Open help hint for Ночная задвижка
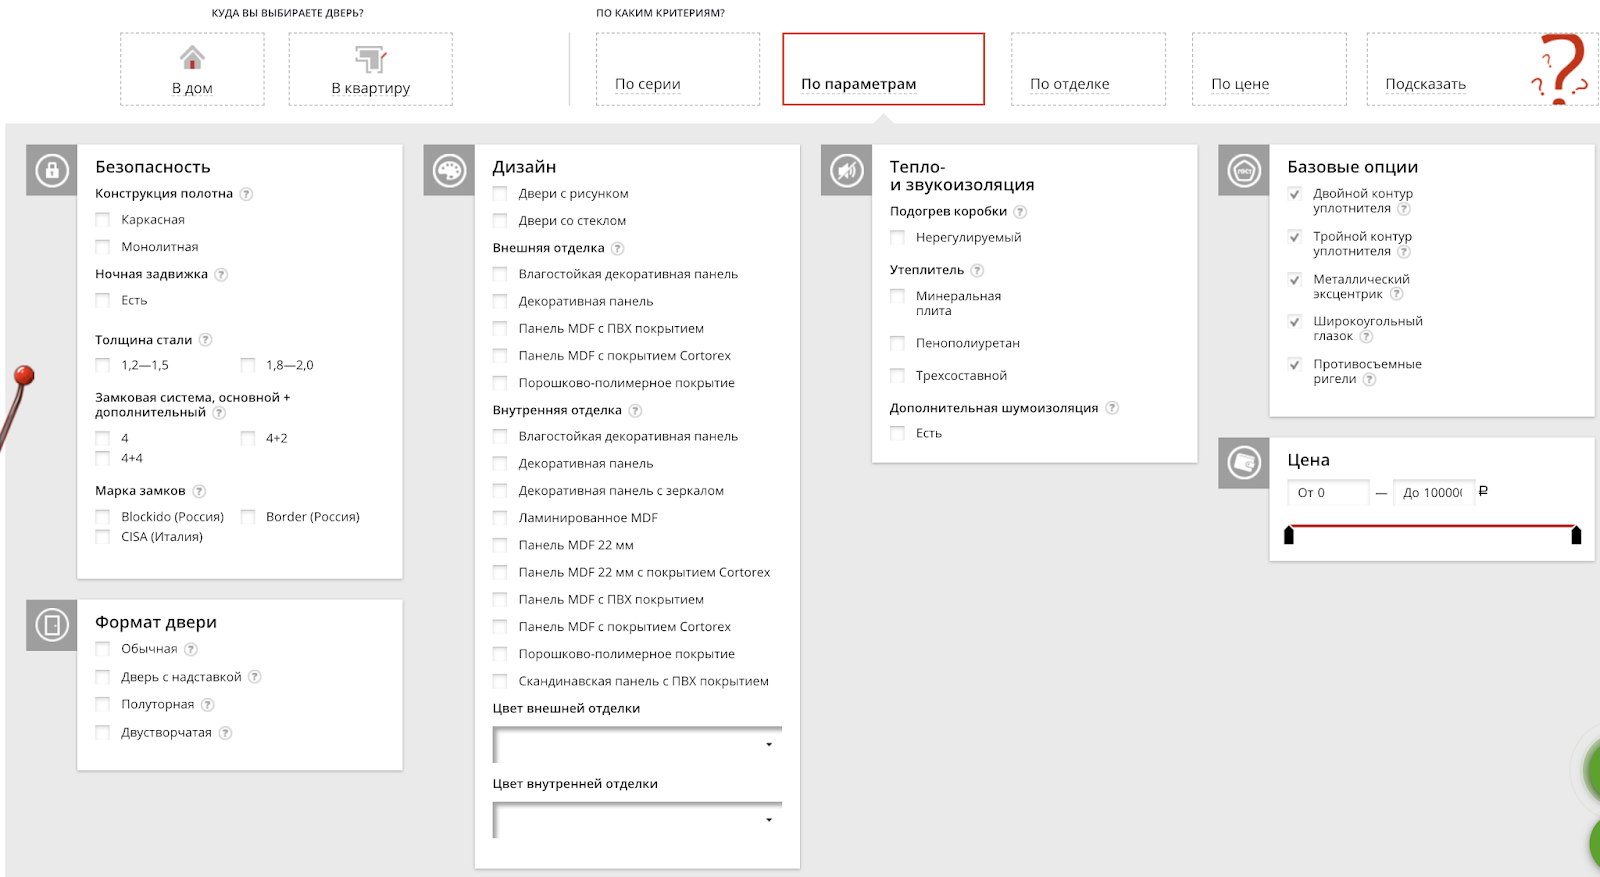Viewport: 1600px width, 877px height. point(221,275)
